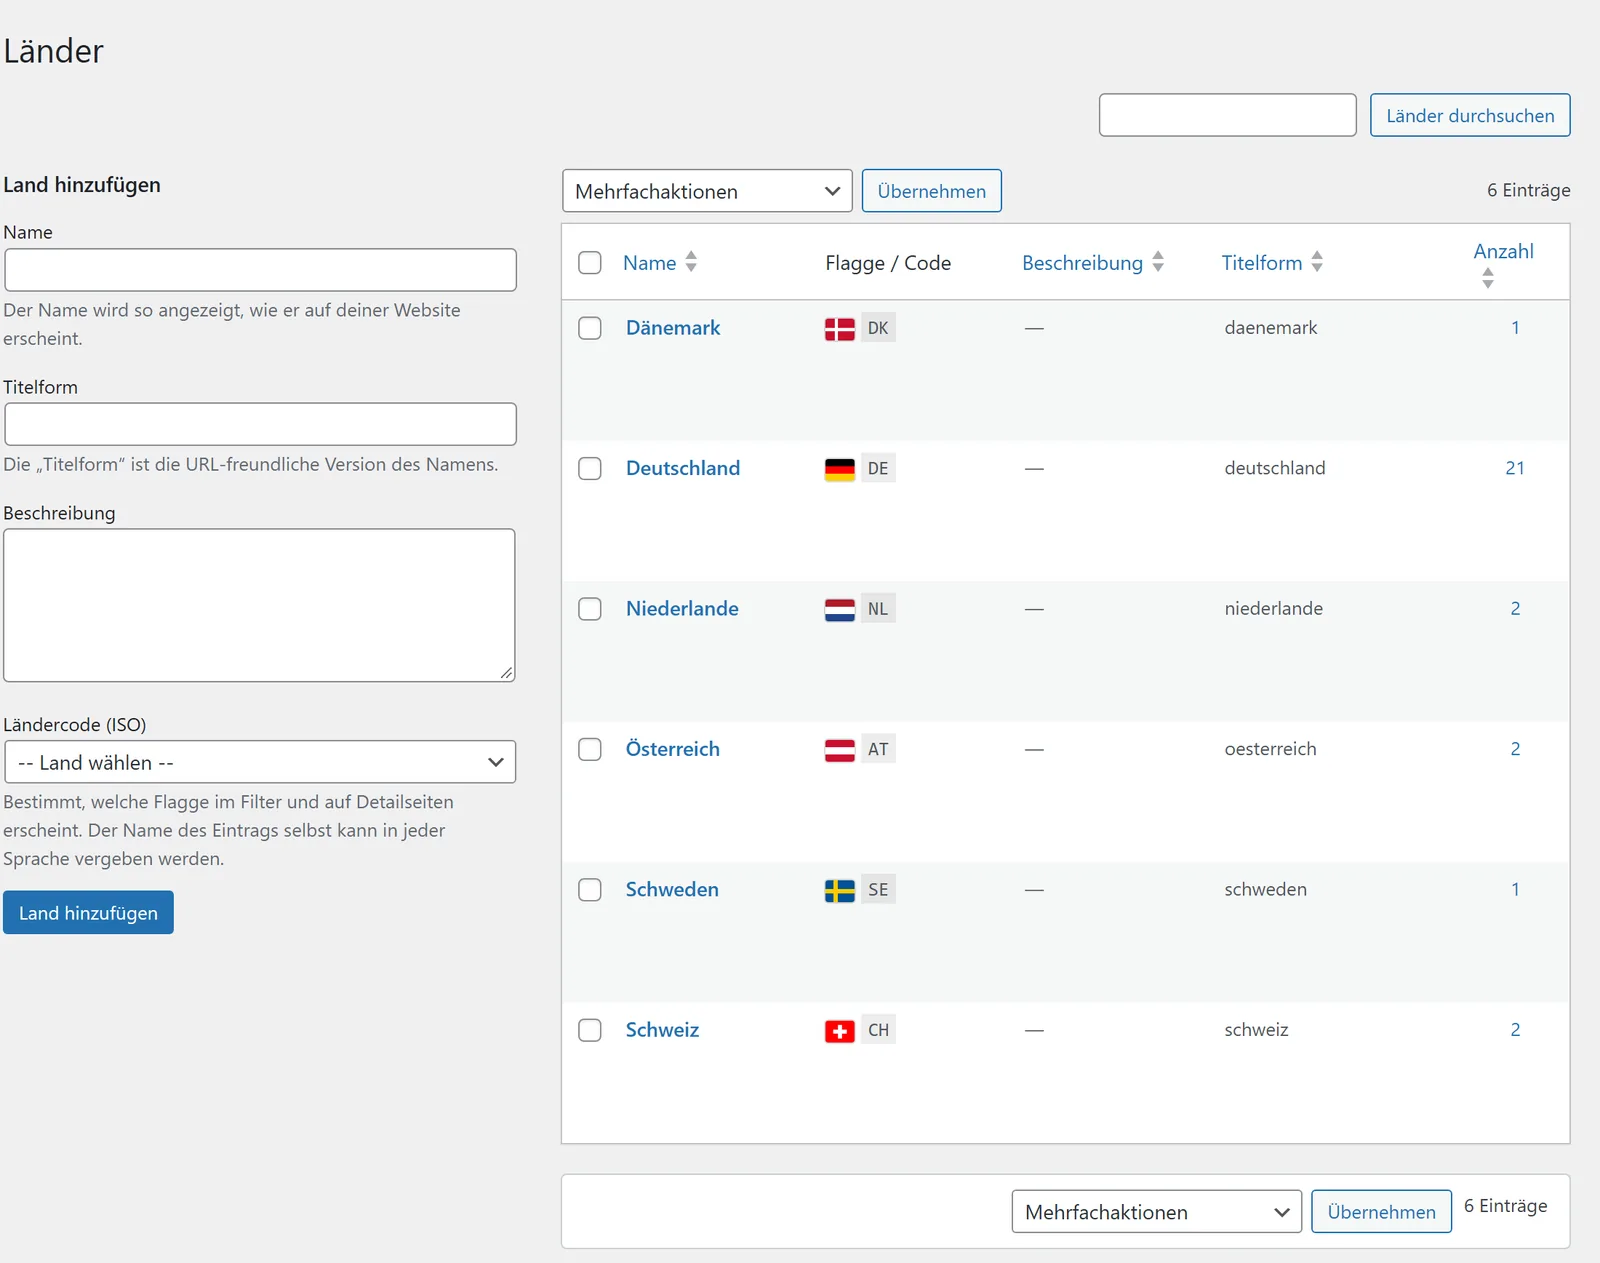Open the bottom Mehrfachaktionen dropdown
1600x1263 pixels.
(1157, 1212)
